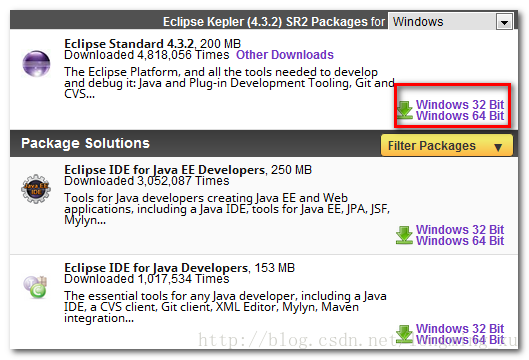Screen dimensions: 529x360
Task: Click the Eclipse Standard purple globe icon
Action: coord(36,63)
